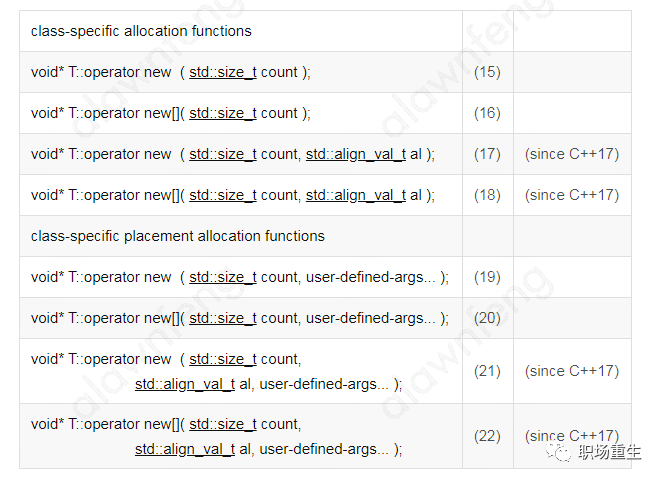This screenshot has height=481, width=663.
Task: Click the (20) overload number
Action: pos(487,318)
